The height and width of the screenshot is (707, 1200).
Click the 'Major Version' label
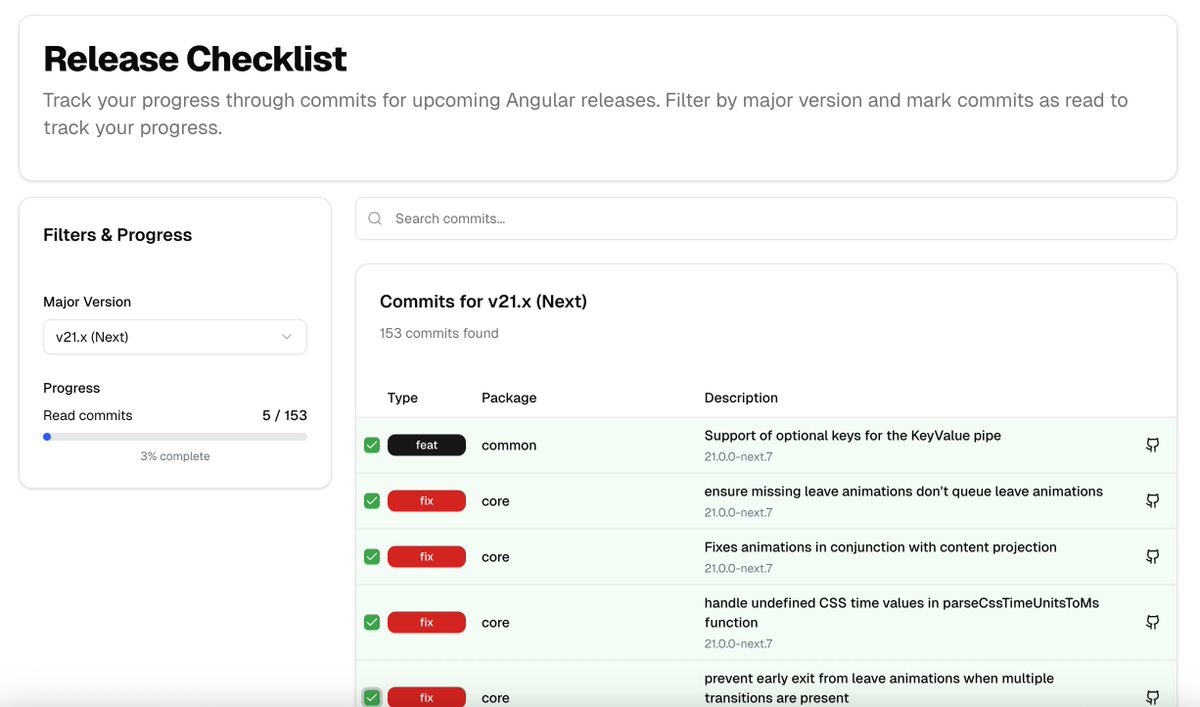point(87,302)
